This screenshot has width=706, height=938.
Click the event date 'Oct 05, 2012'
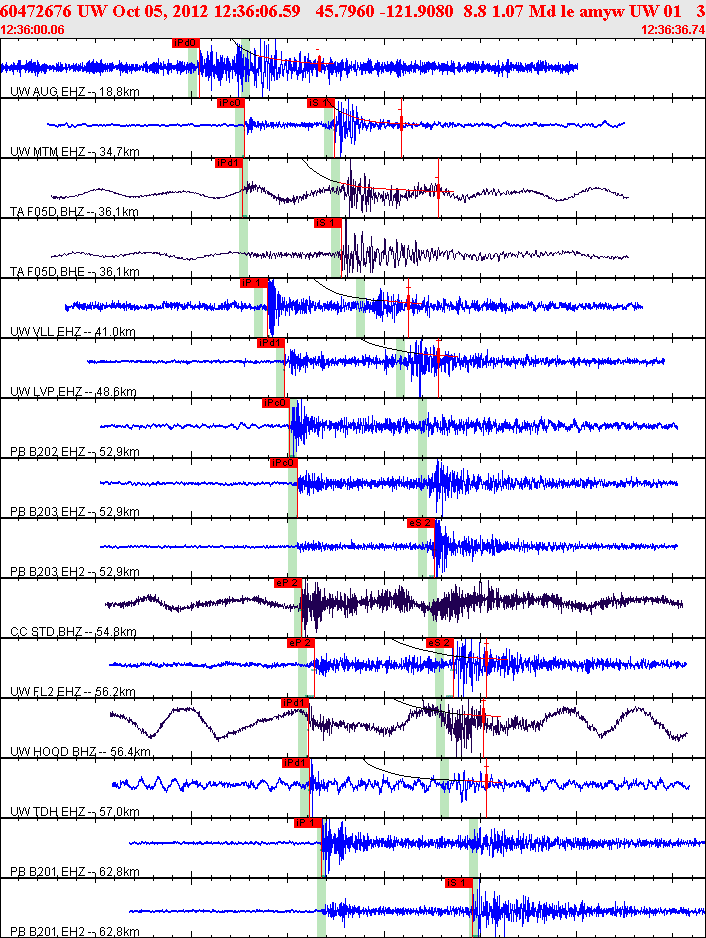click(x=159, y=11)
